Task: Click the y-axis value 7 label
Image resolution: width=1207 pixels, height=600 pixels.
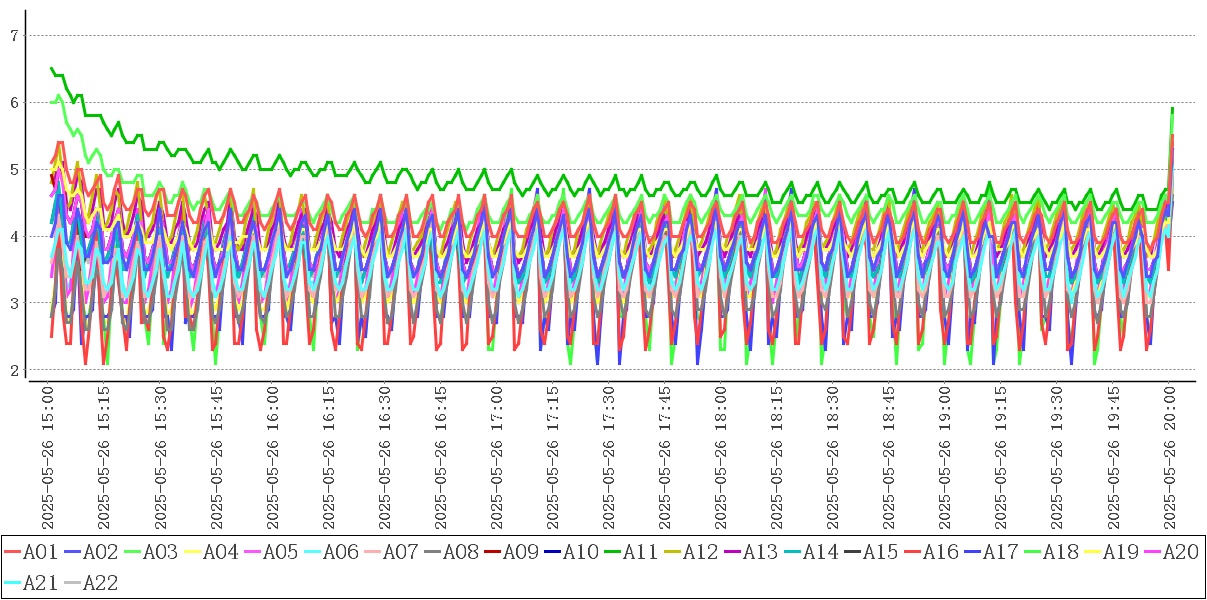Action: pyautogui.click(x=15, y=35)
